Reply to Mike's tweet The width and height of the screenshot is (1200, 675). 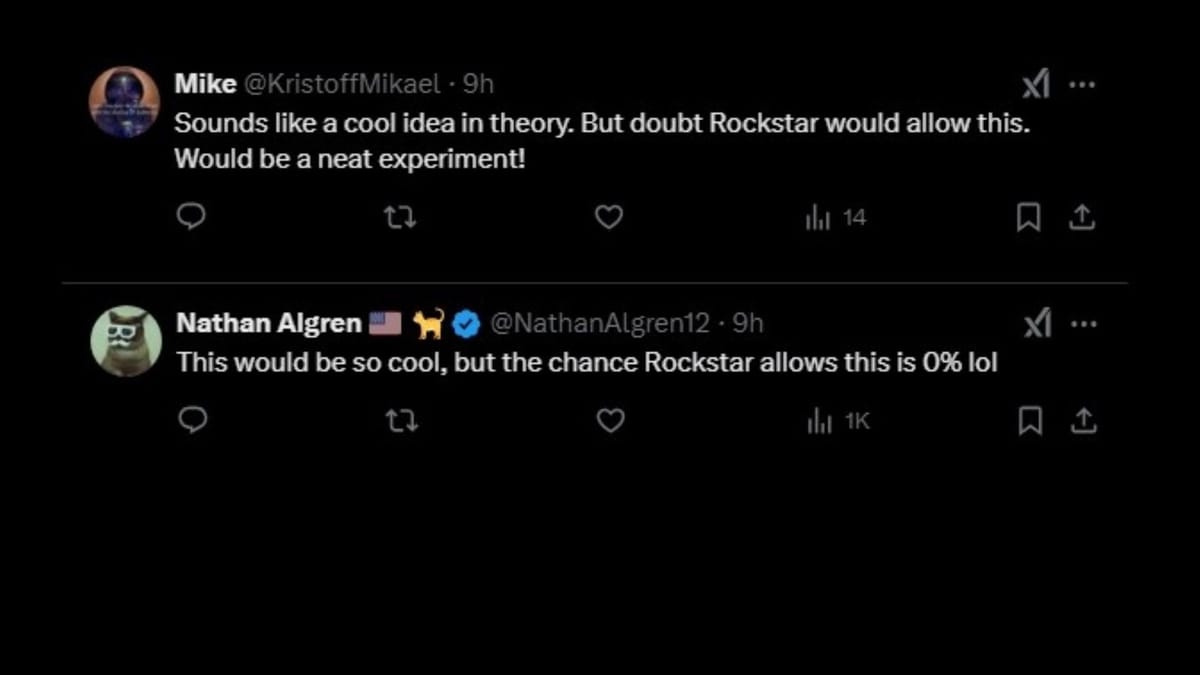pyautogui.click(x=191, y=217)
